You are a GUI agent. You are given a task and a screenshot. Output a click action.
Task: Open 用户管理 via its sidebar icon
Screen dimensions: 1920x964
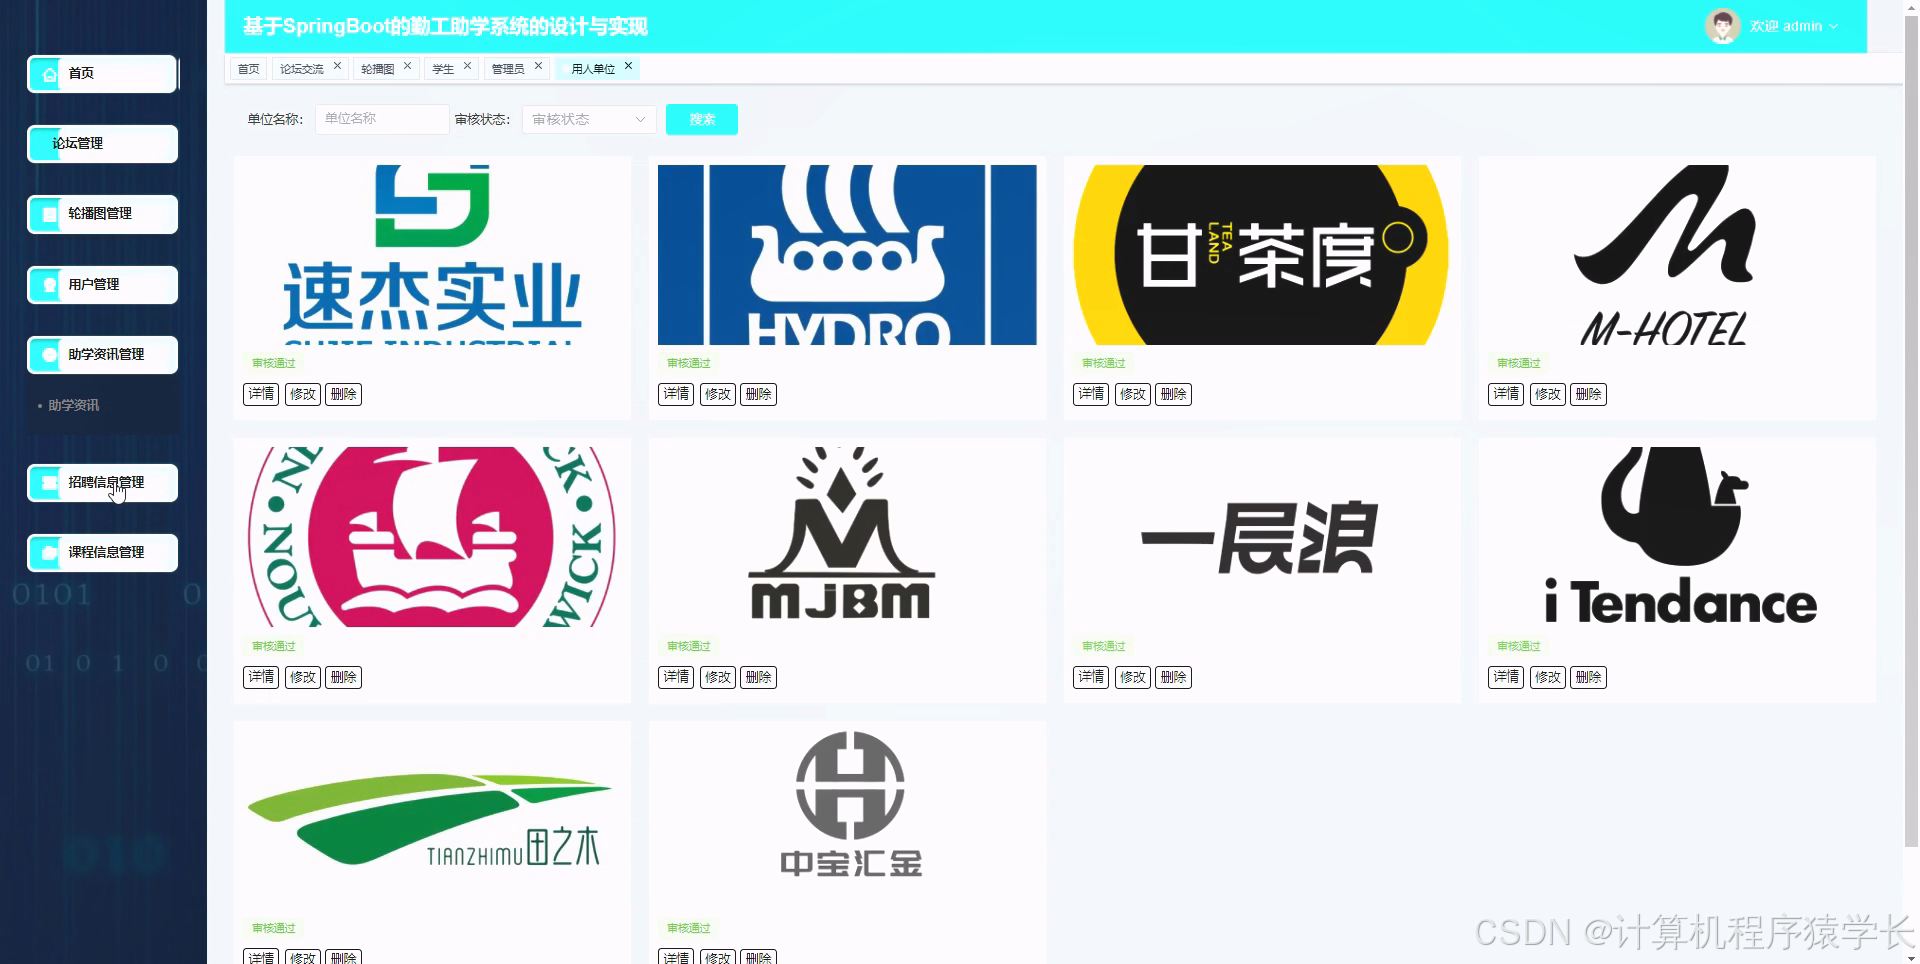point(47,285)
